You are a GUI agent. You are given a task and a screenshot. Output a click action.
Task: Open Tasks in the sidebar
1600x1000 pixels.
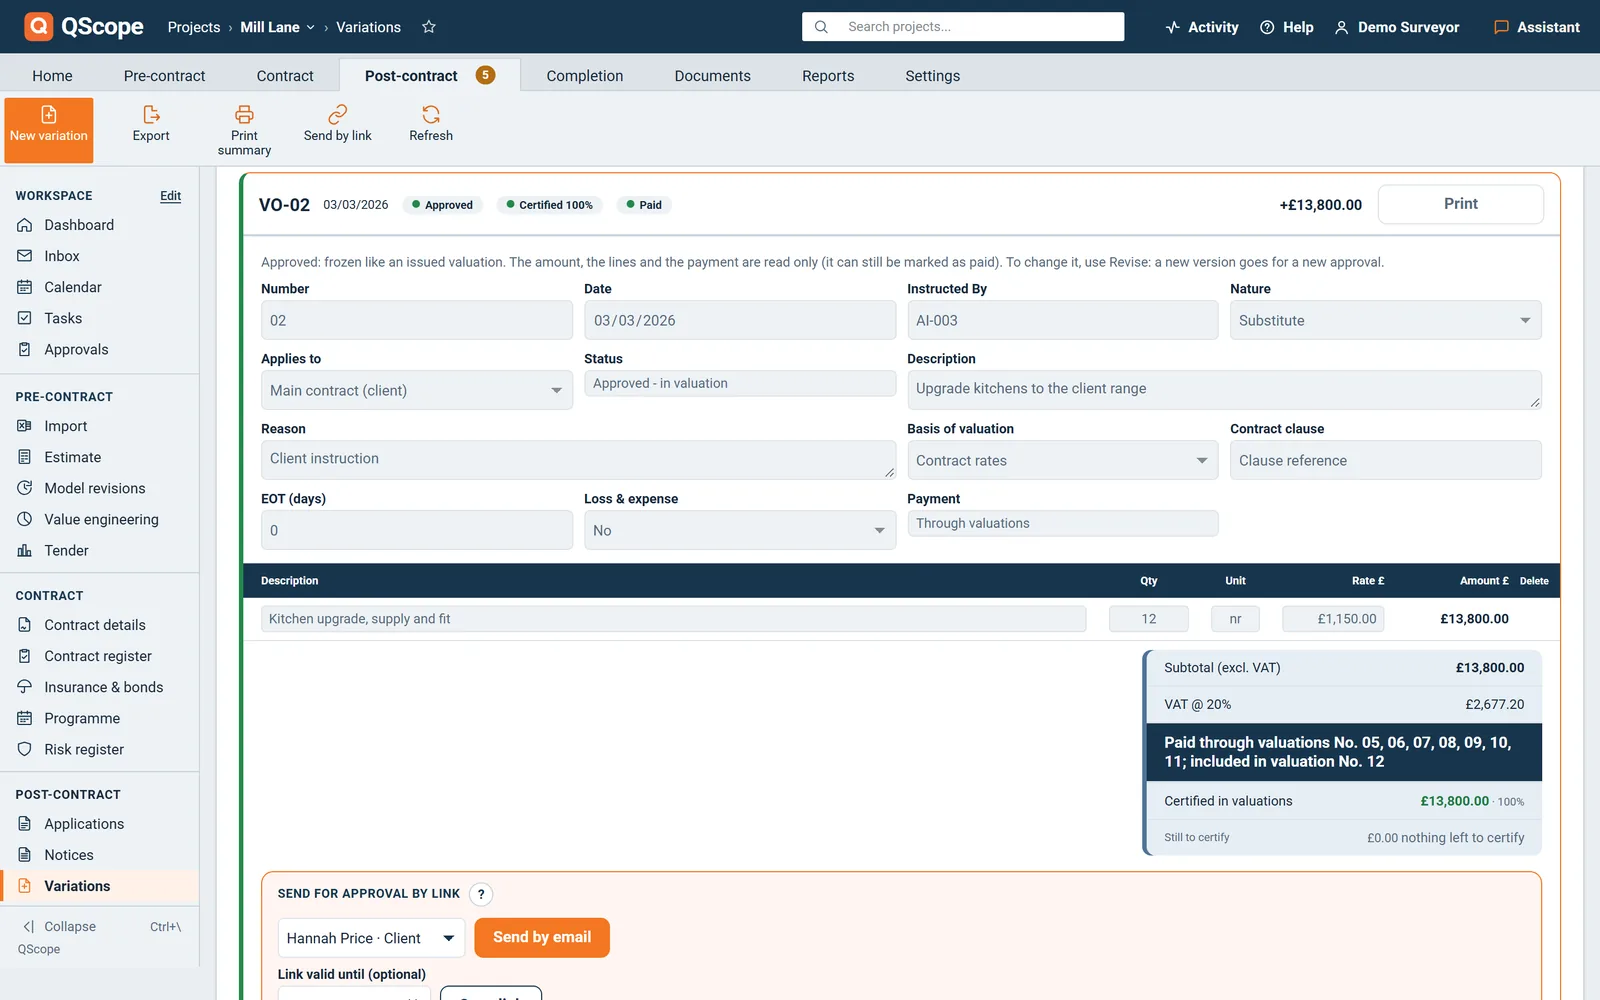coord(99,318)
